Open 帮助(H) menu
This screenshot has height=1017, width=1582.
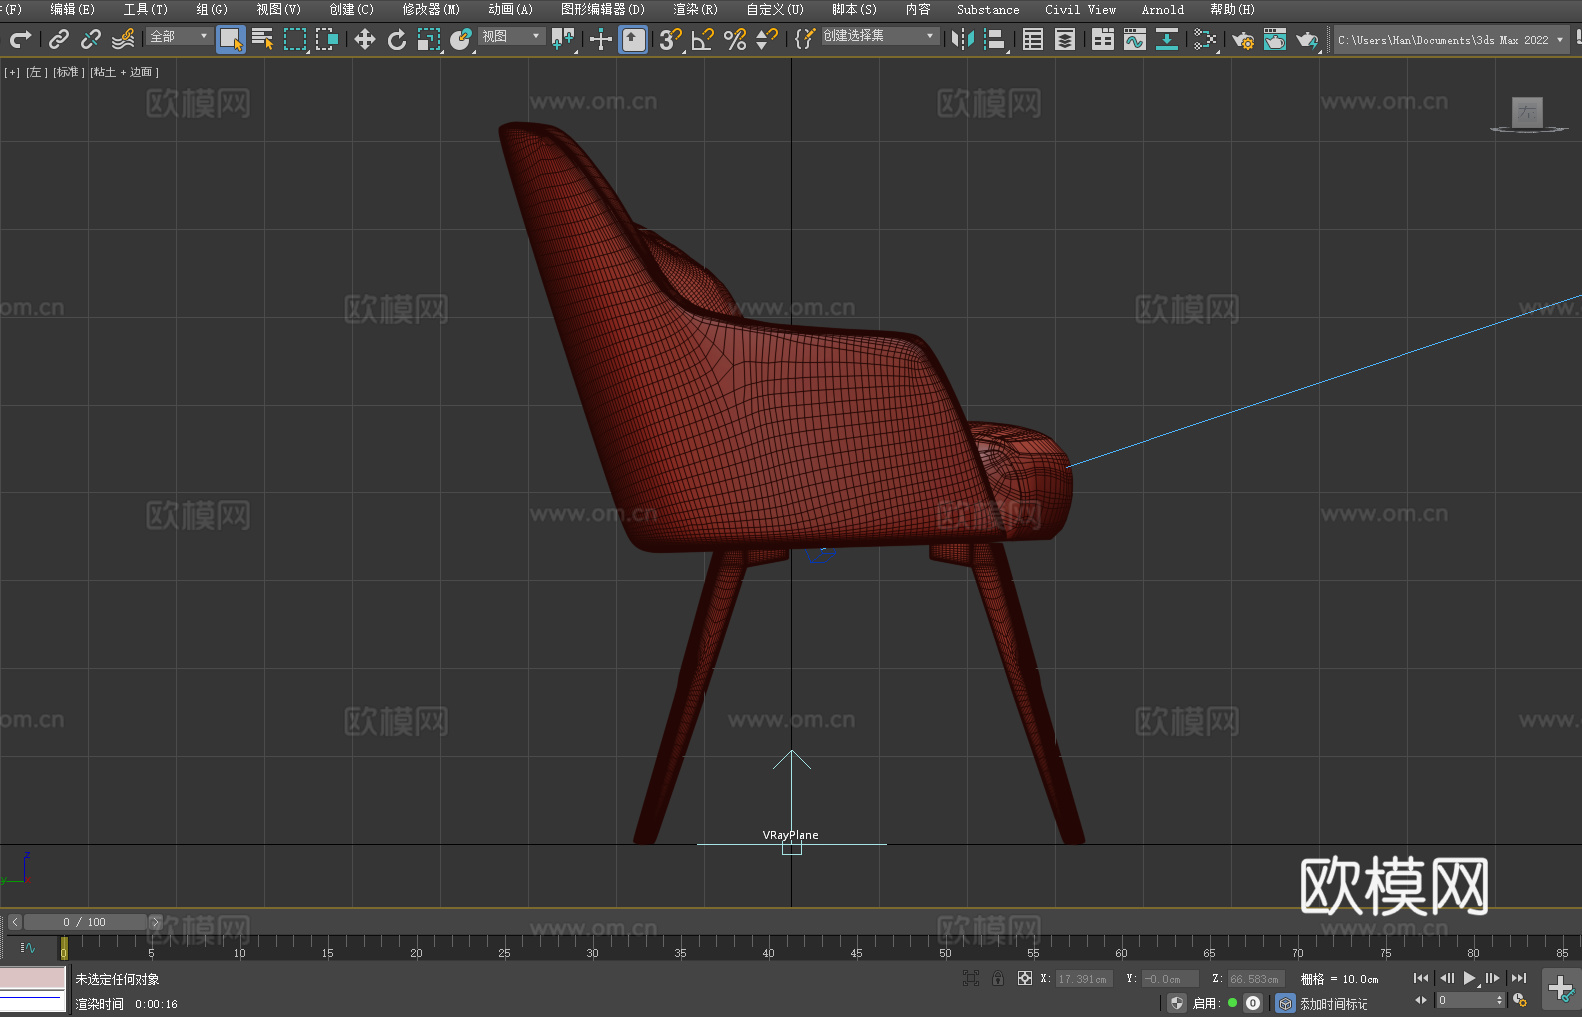[1232, 9]
